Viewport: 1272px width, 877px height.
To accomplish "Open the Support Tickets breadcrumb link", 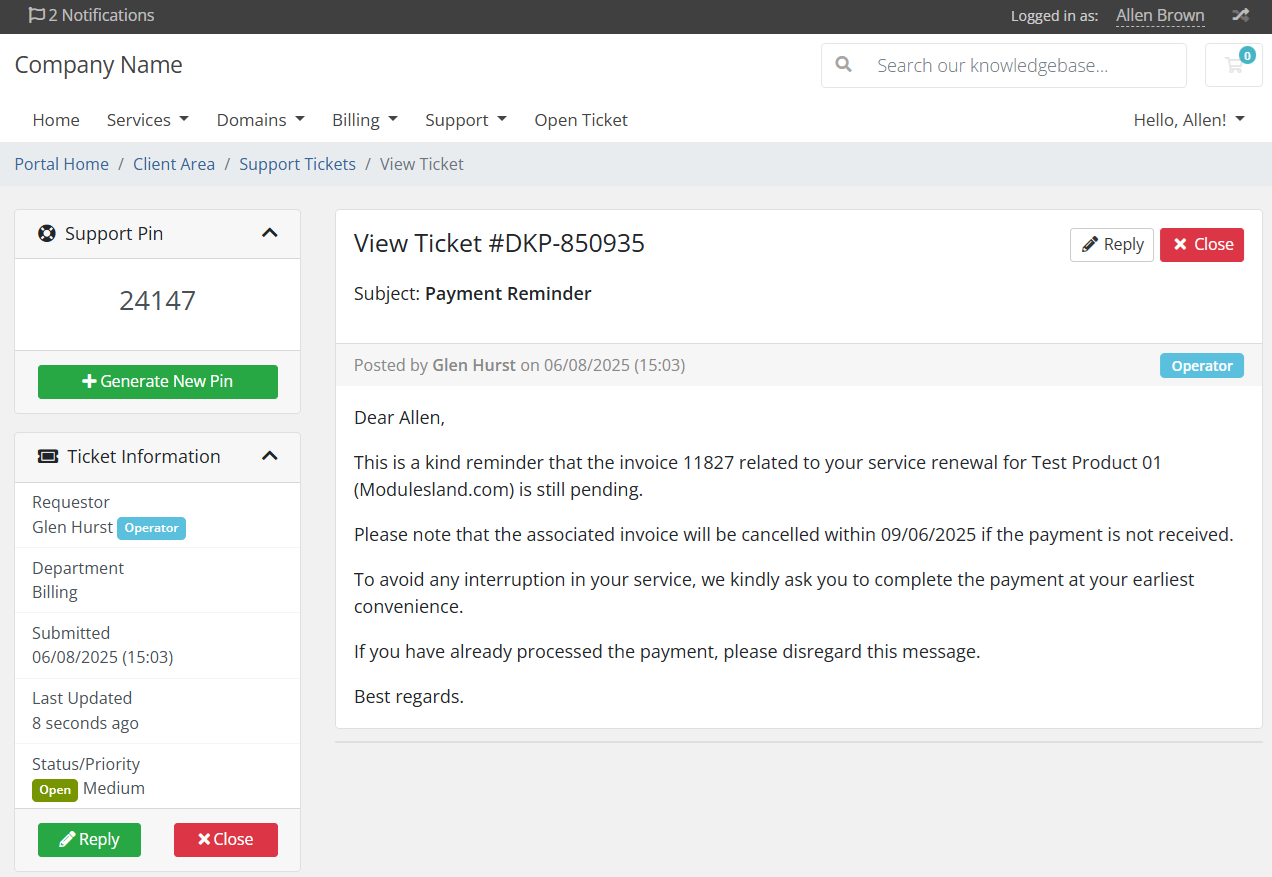I will [x=297, y=164].
